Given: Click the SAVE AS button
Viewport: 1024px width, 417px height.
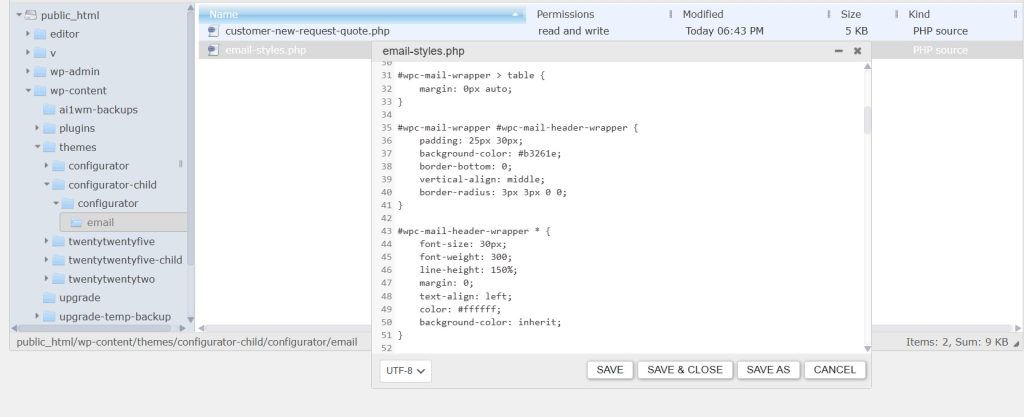Looking at the screenshot, I should (768, 370).
